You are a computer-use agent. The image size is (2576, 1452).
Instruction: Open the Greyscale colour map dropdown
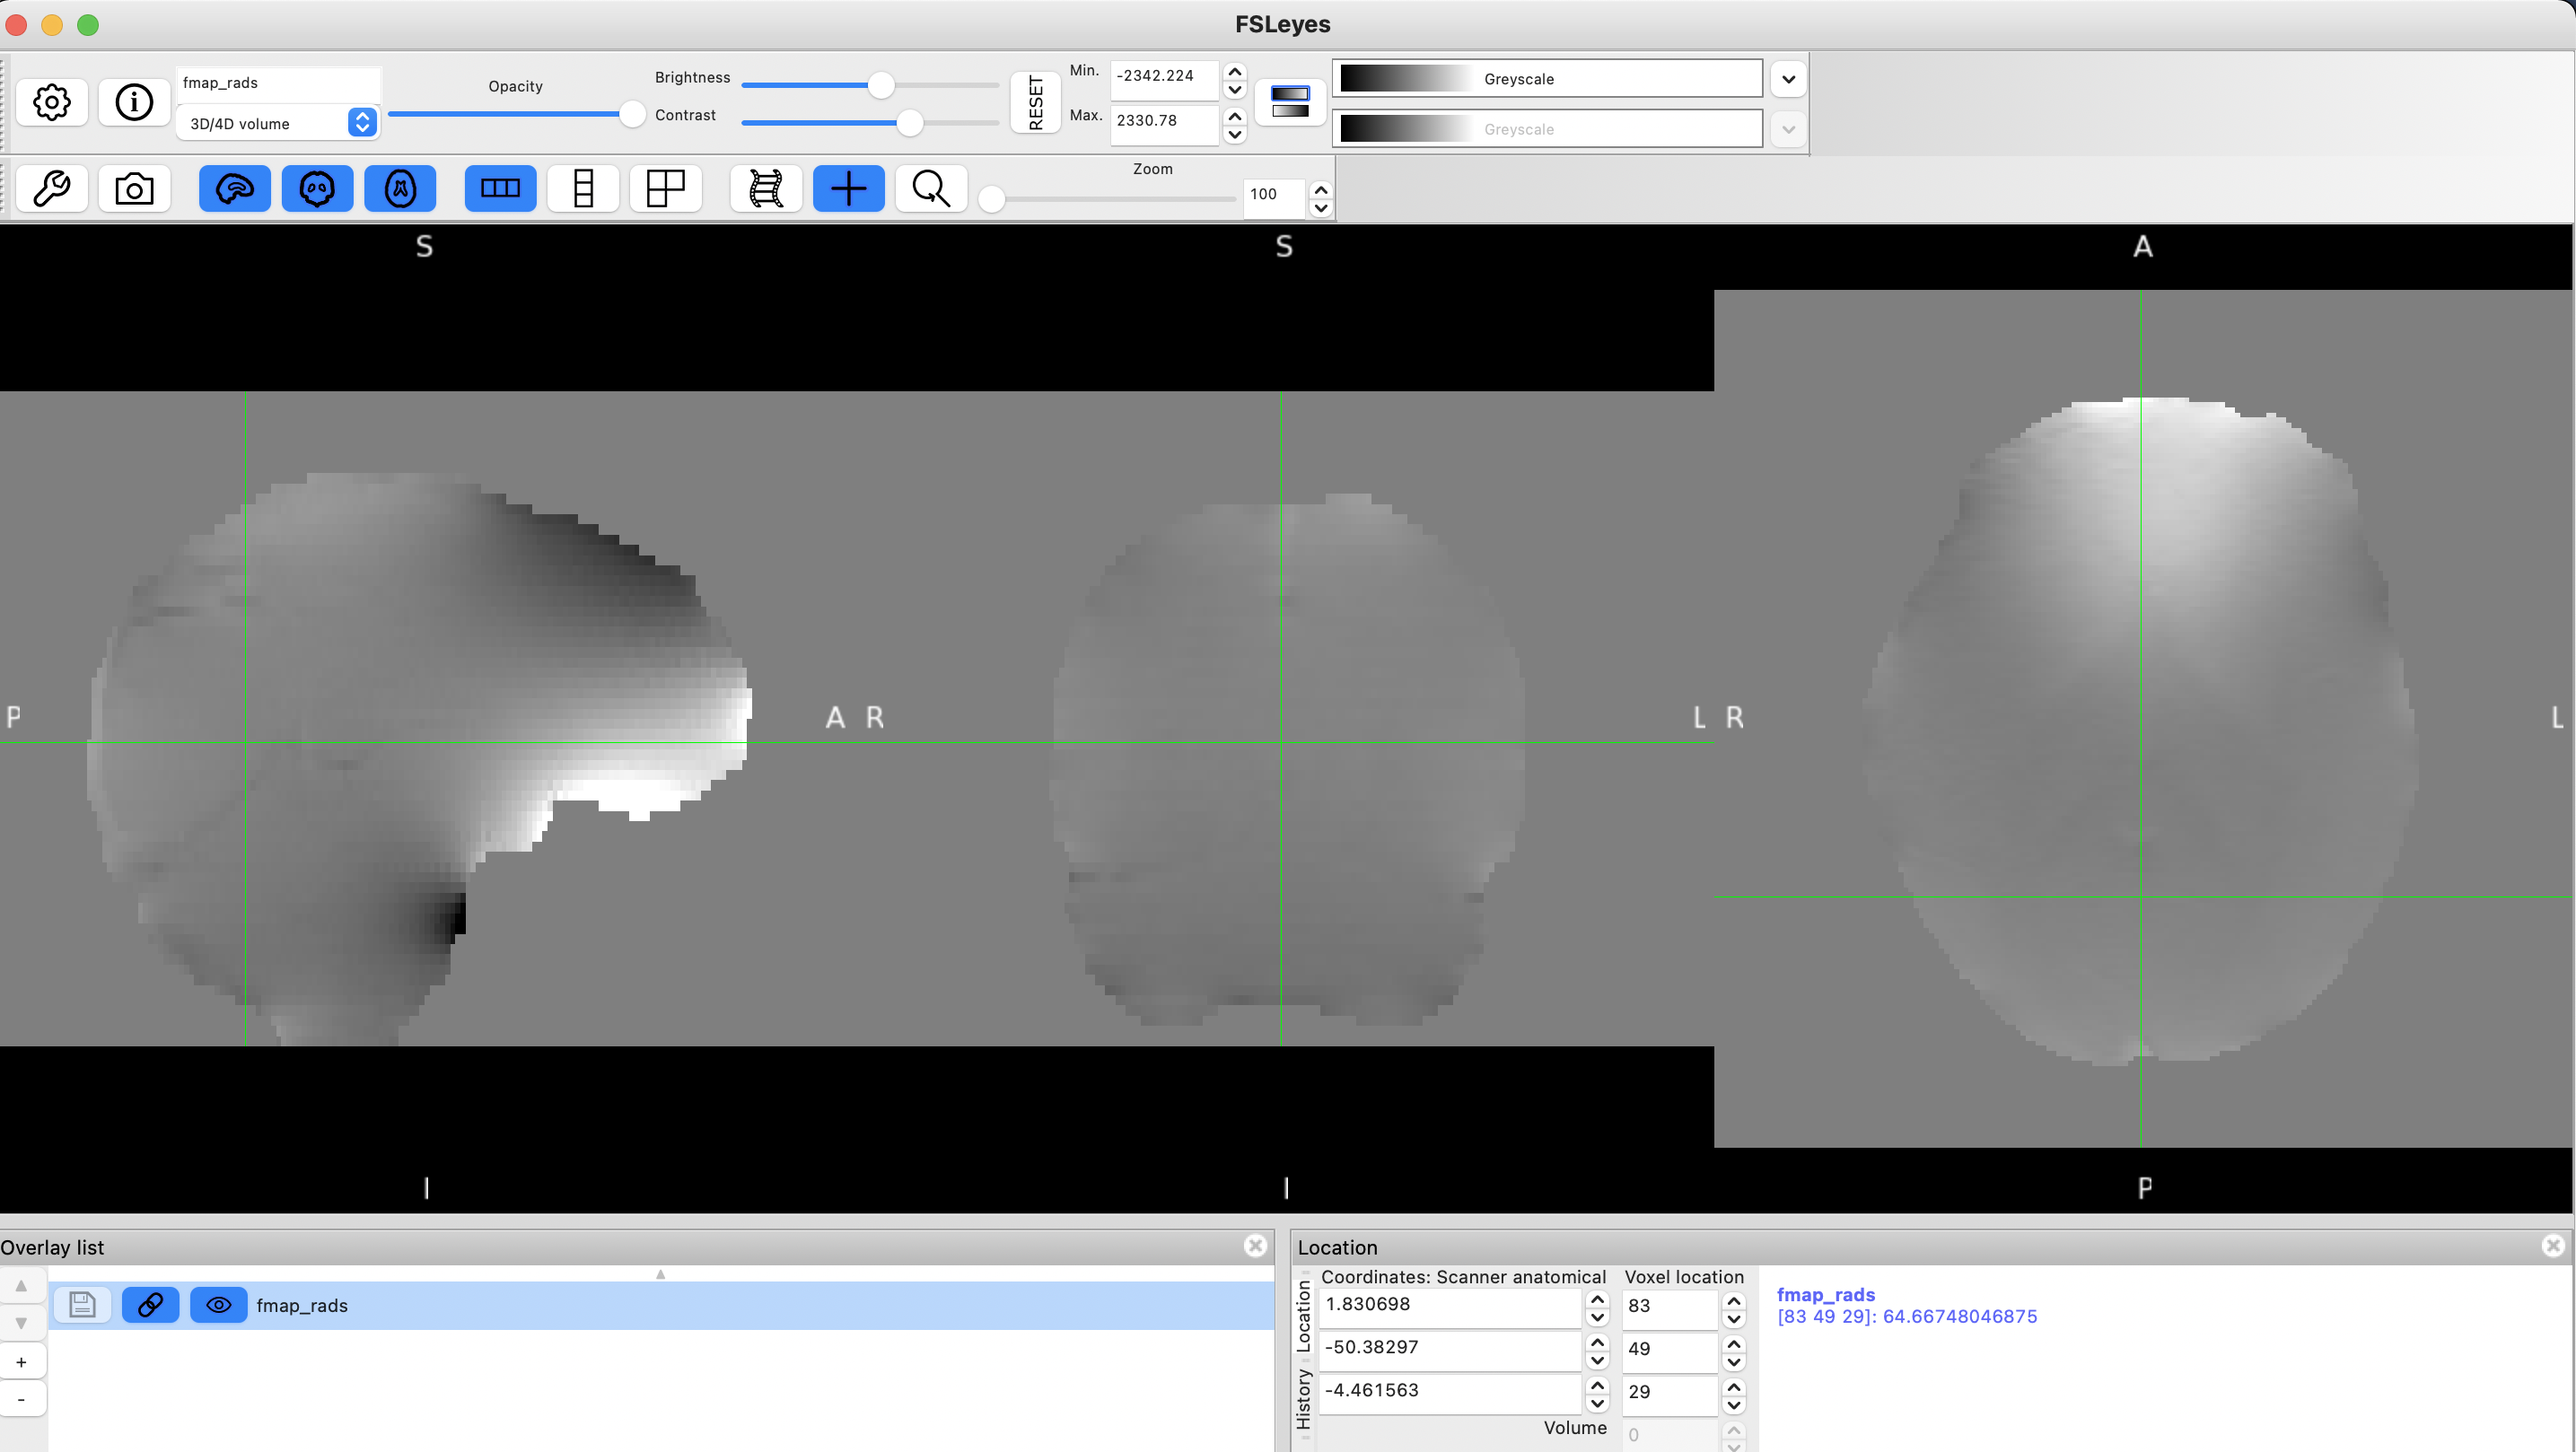pyautogui.click(x=1547, y=78)
